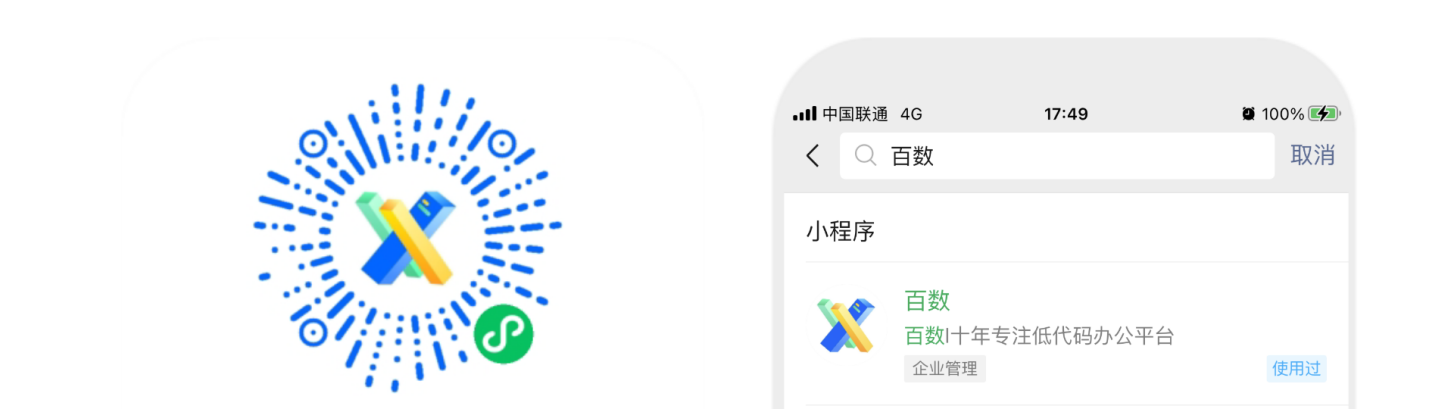Screen dimensions: 1454x409
Task: Tap the cellular signal bars icon
Action: pyautogui.click(x=804, y=114)
